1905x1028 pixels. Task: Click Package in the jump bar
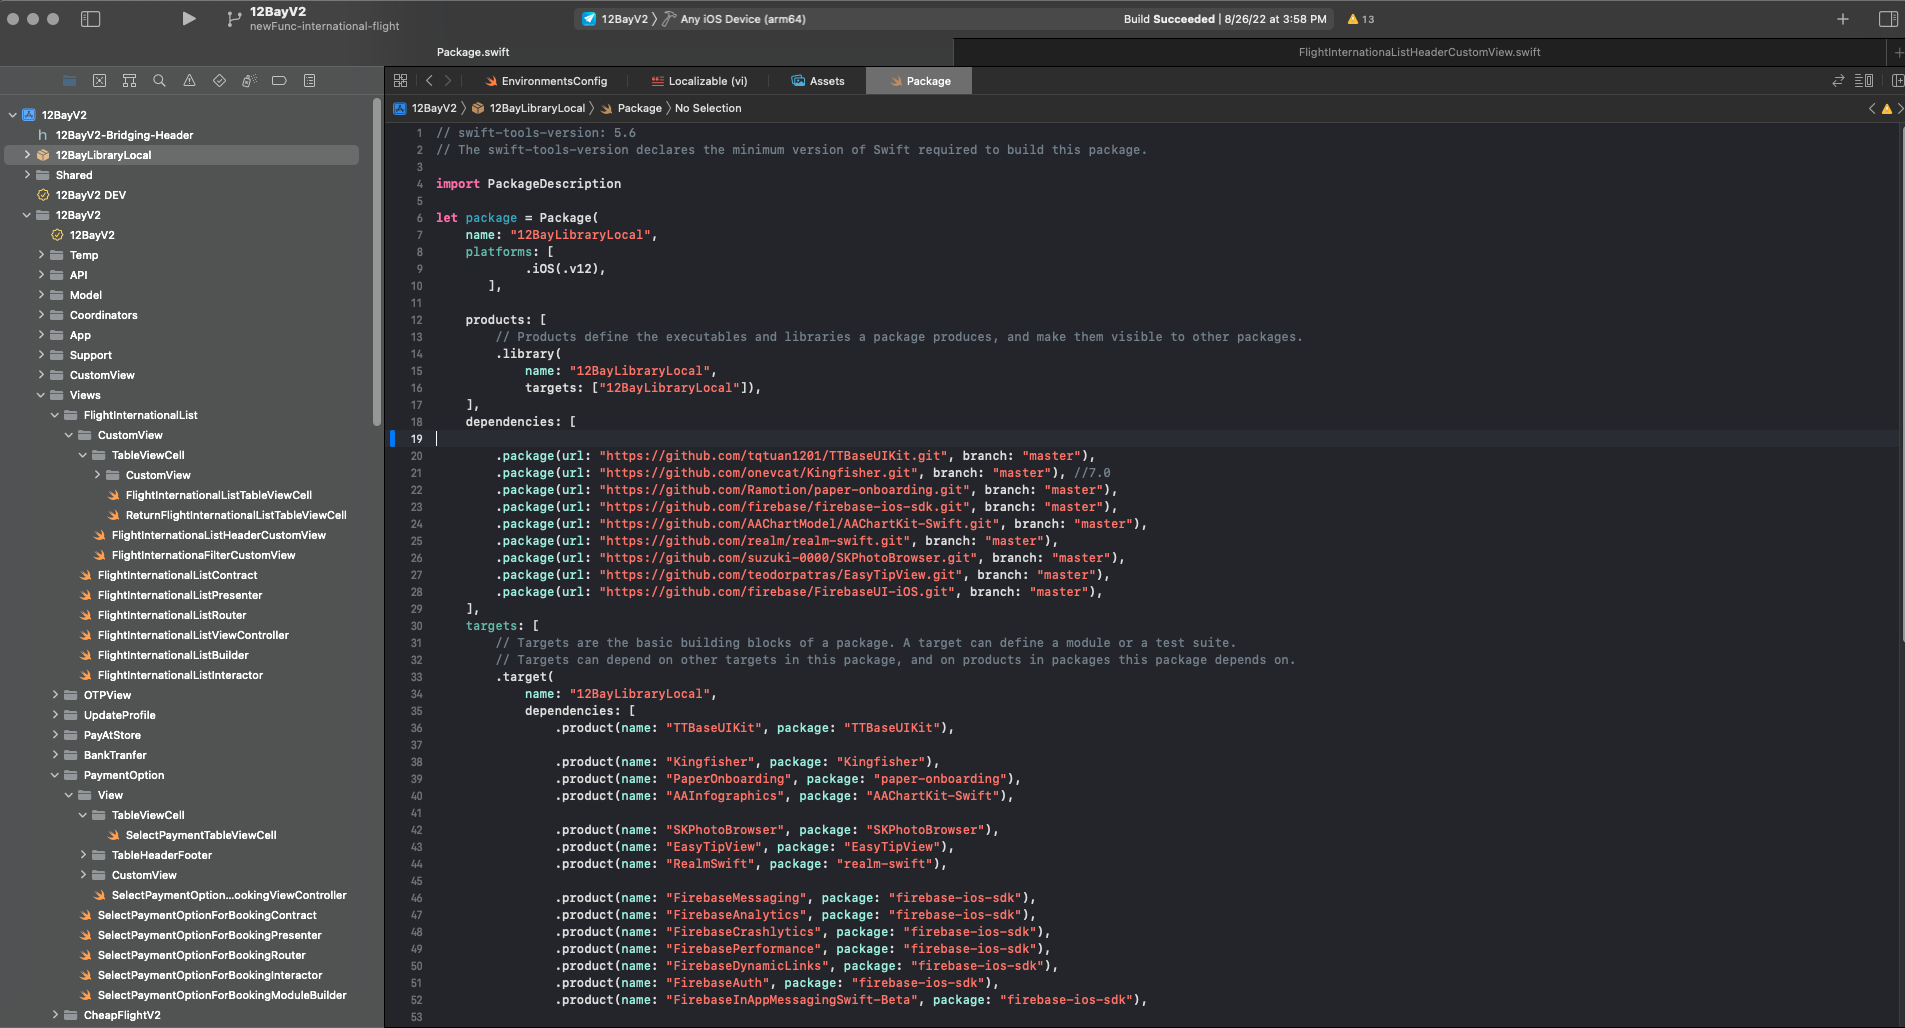click(x=631, y=108)
